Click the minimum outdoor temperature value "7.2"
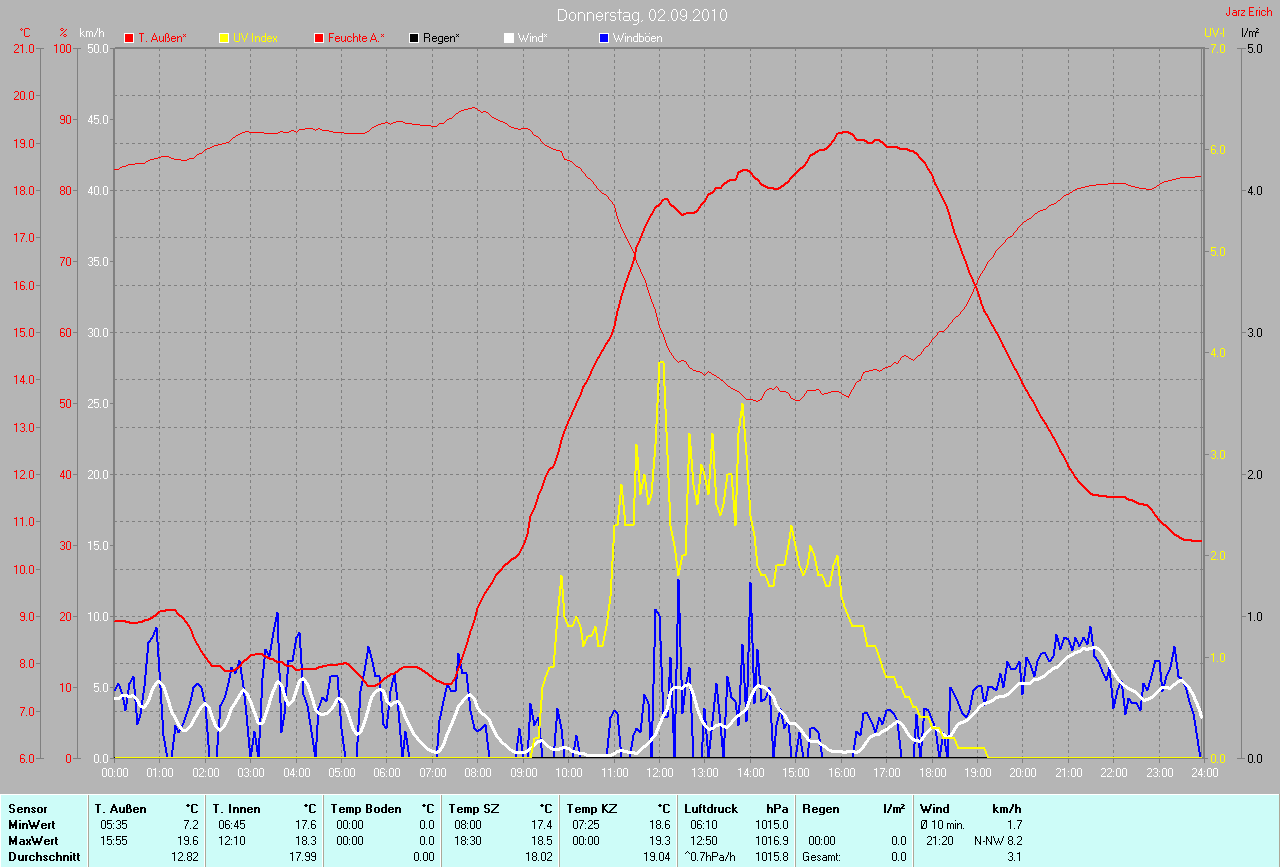The height and width of the screenshot is (867, 1280). (191, 825)
